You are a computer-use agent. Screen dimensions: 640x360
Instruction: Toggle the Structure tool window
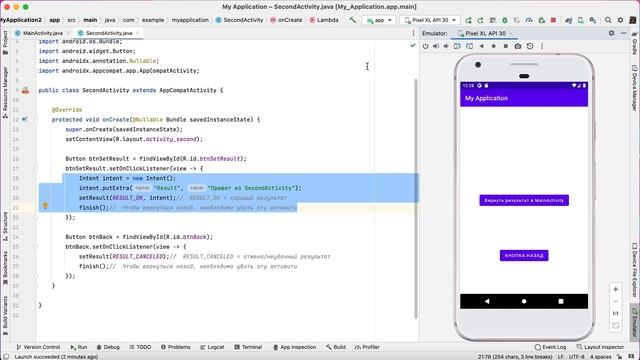(5, 226)
